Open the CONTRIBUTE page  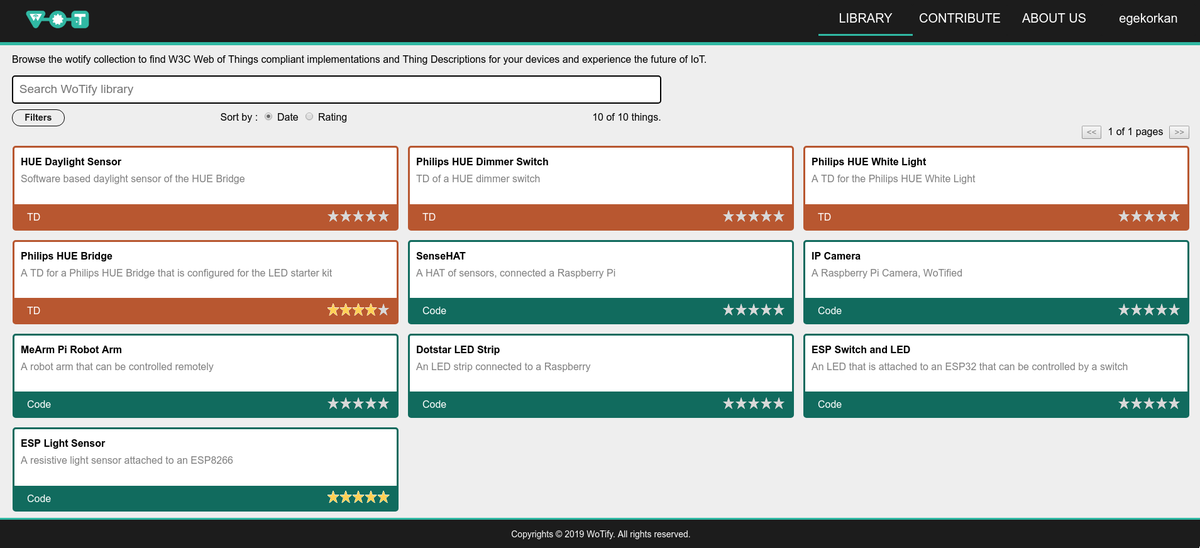click(x=959, y=18)
